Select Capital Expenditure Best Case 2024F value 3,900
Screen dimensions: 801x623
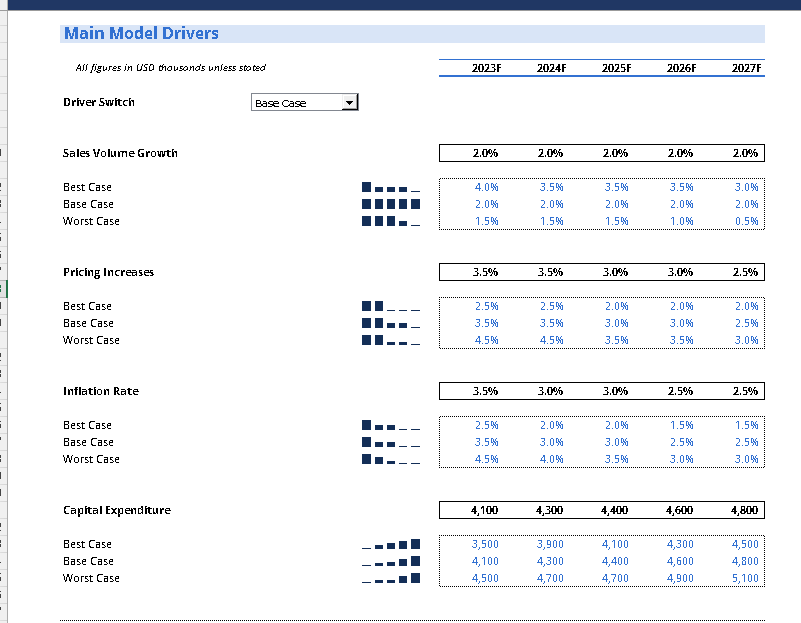click(x=550, y=544)
